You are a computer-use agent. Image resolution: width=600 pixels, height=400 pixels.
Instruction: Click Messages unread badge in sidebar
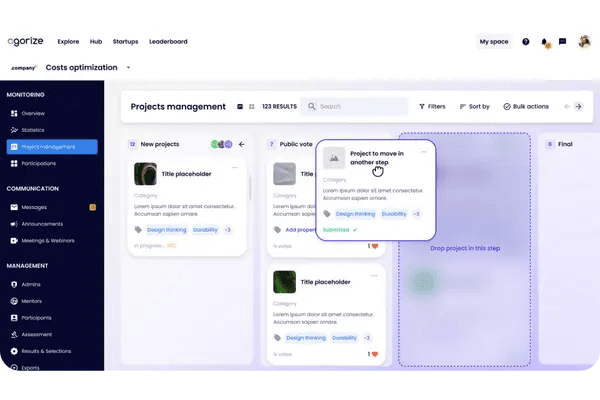93,207
